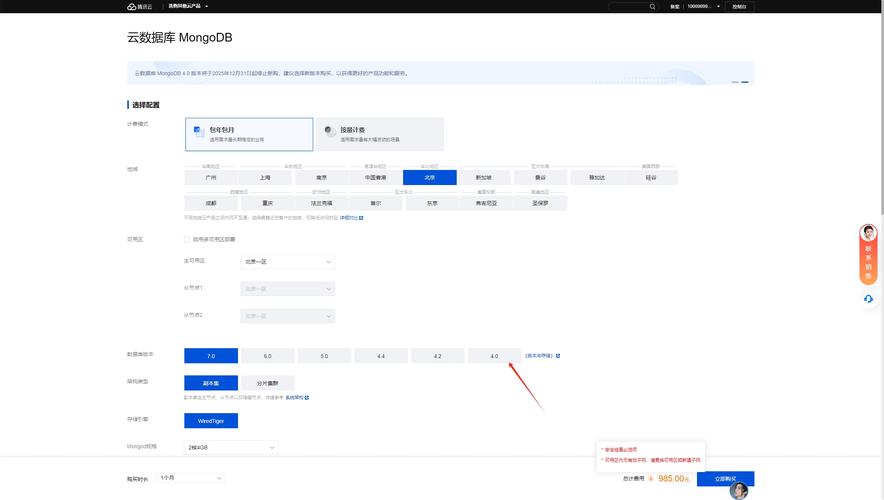This screenshot has width=884, height=500.
Task: Enable the 启用多可用区部署 checkbox
Action: pos(187,239)
